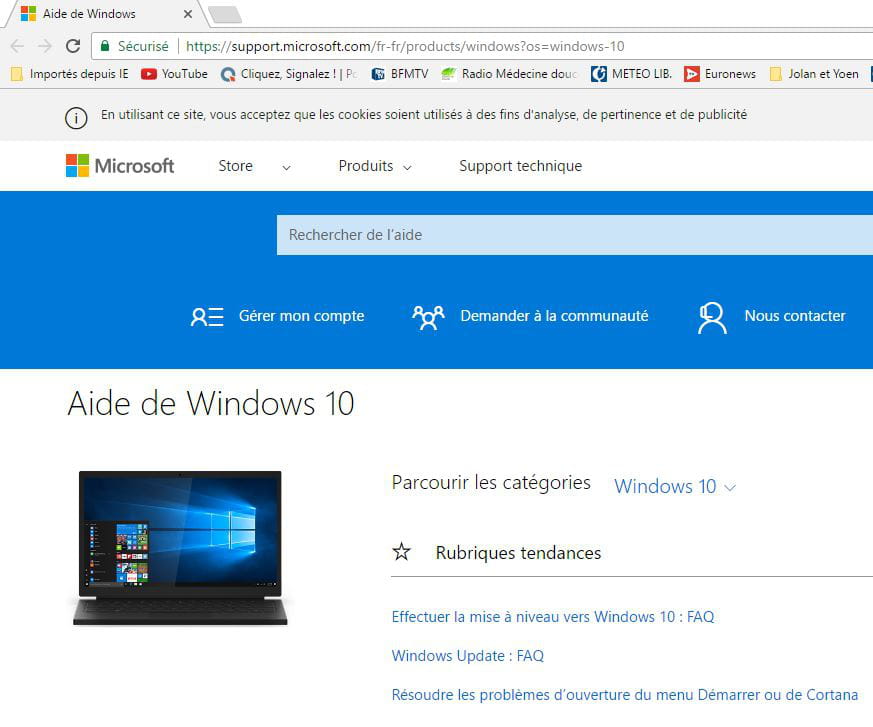The height and width of the screenshot is (727, 873).
Task: Open the Nous contacter link
Action: click(x=795, y=316)
